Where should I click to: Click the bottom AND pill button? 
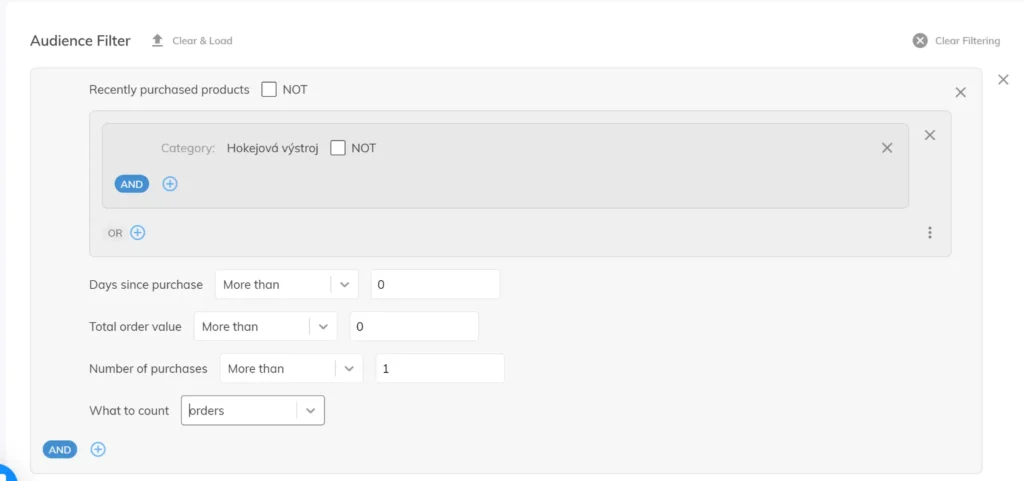coord(60,450)
